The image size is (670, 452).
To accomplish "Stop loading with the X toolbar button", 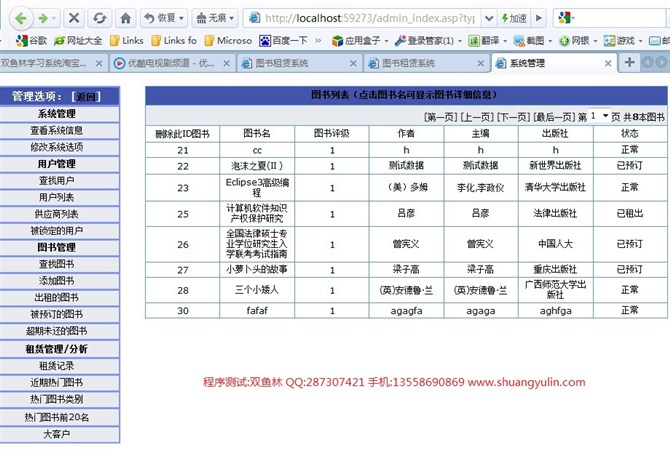I will [74, 18].
